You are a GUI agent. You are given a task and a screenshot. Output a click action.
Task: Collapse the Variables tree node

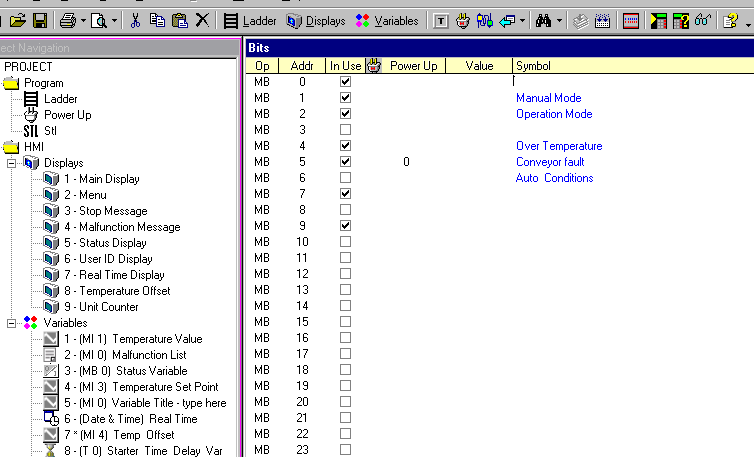pyautogui.click(x=11, y=323)
